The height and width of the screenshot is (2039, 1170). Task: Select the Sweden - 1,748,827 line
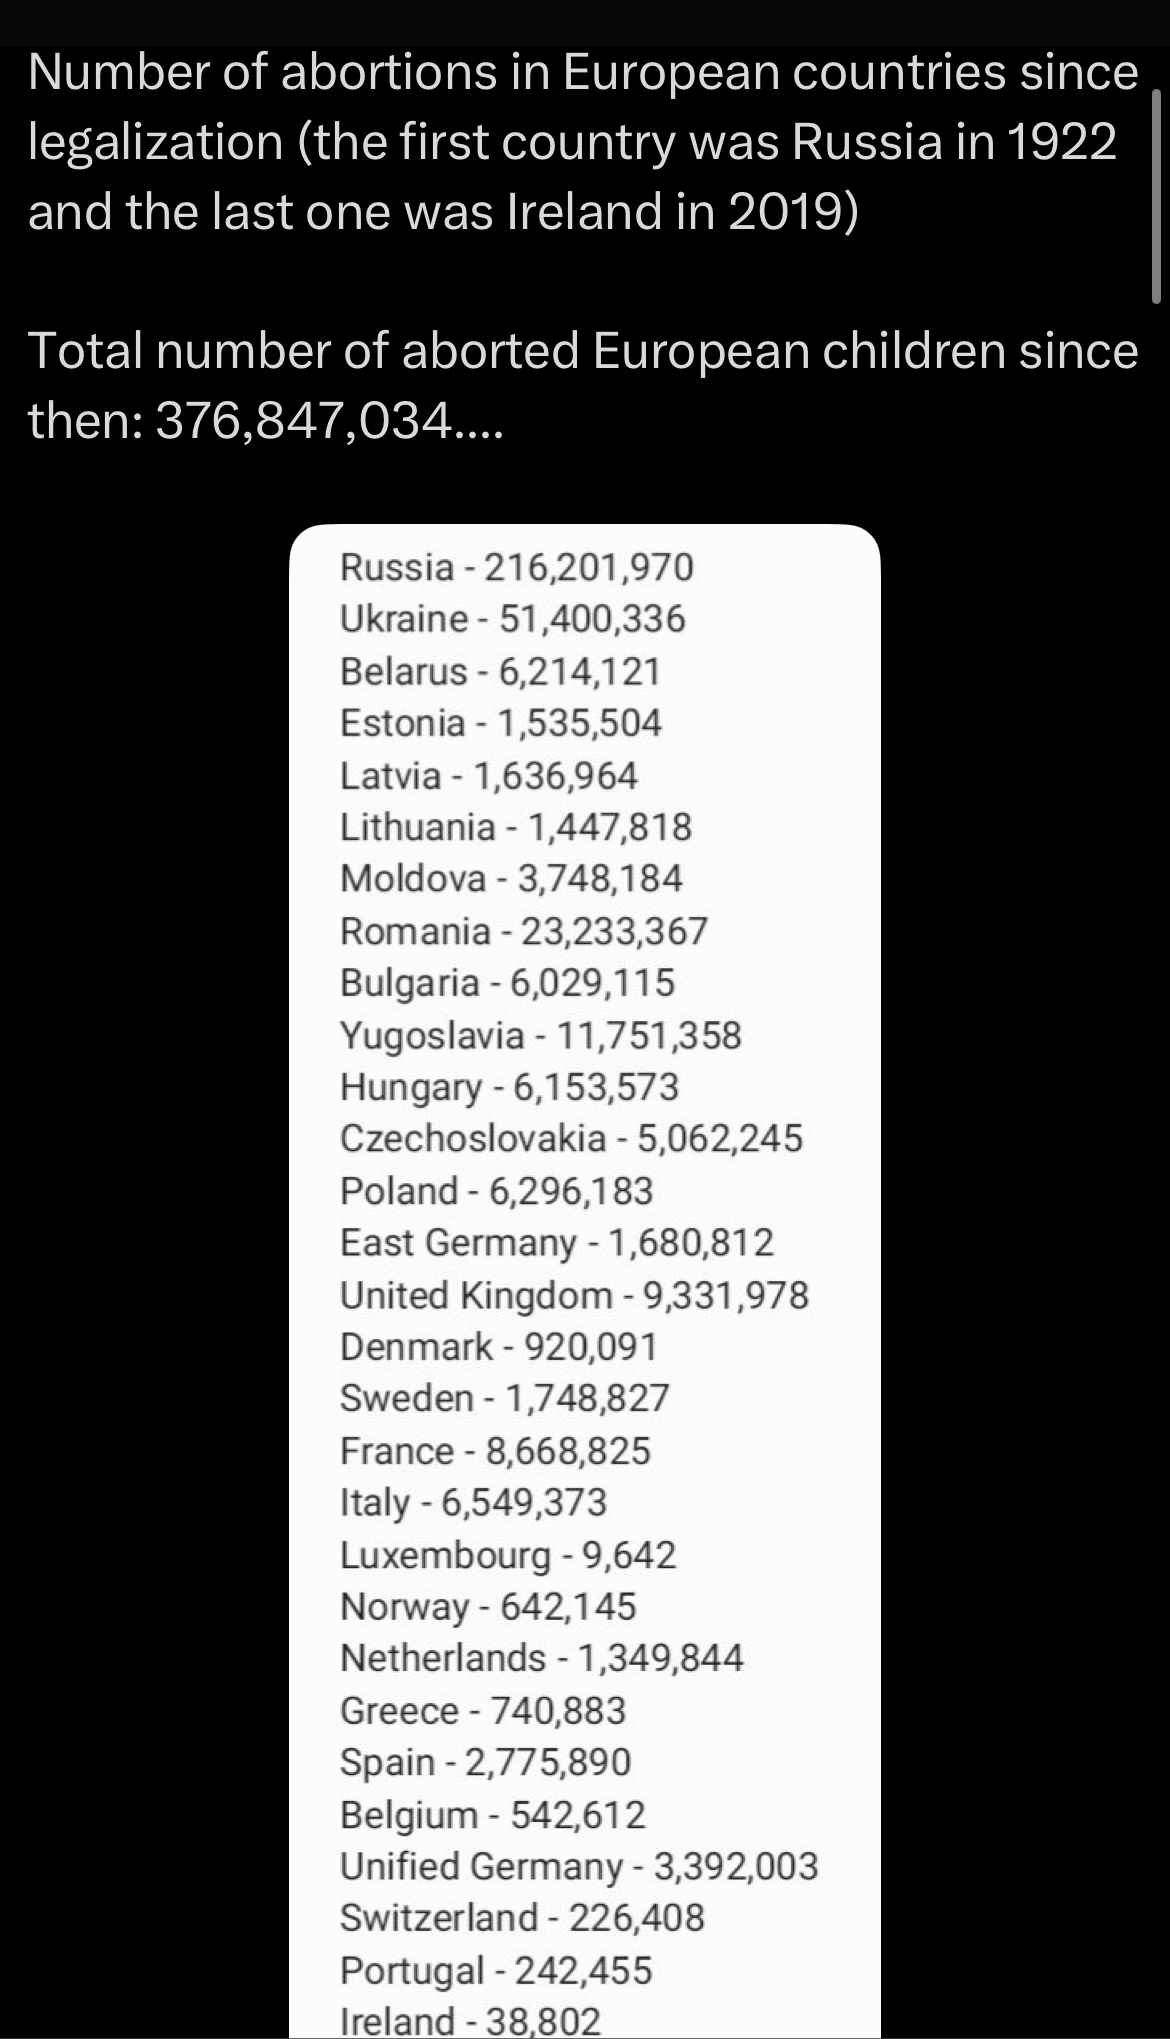pyautogui.click(x=504, y=1398)
